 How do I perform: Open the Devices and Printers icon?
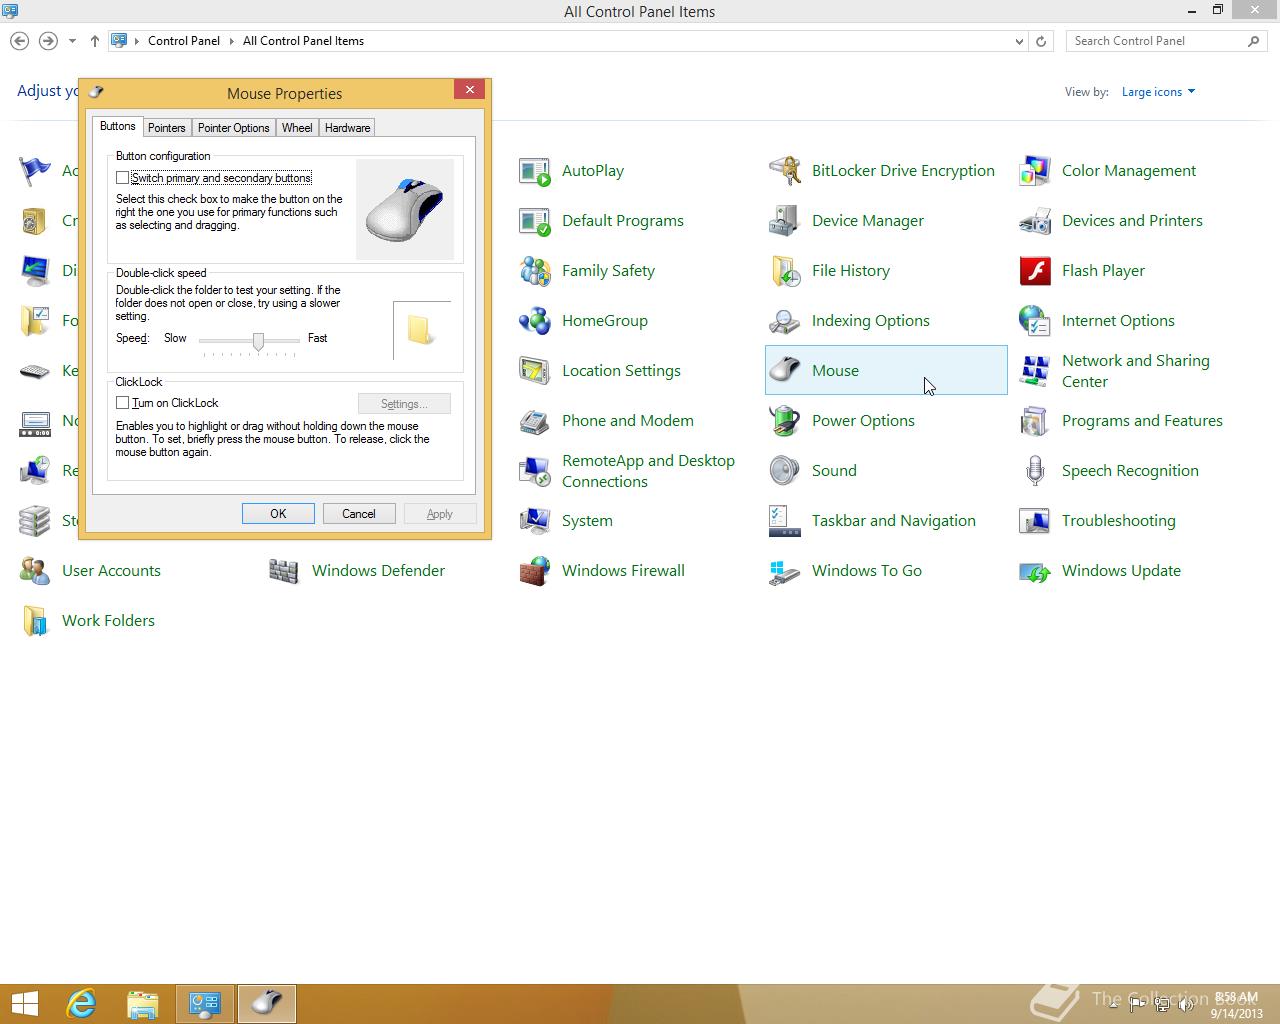click(1035, 221)
